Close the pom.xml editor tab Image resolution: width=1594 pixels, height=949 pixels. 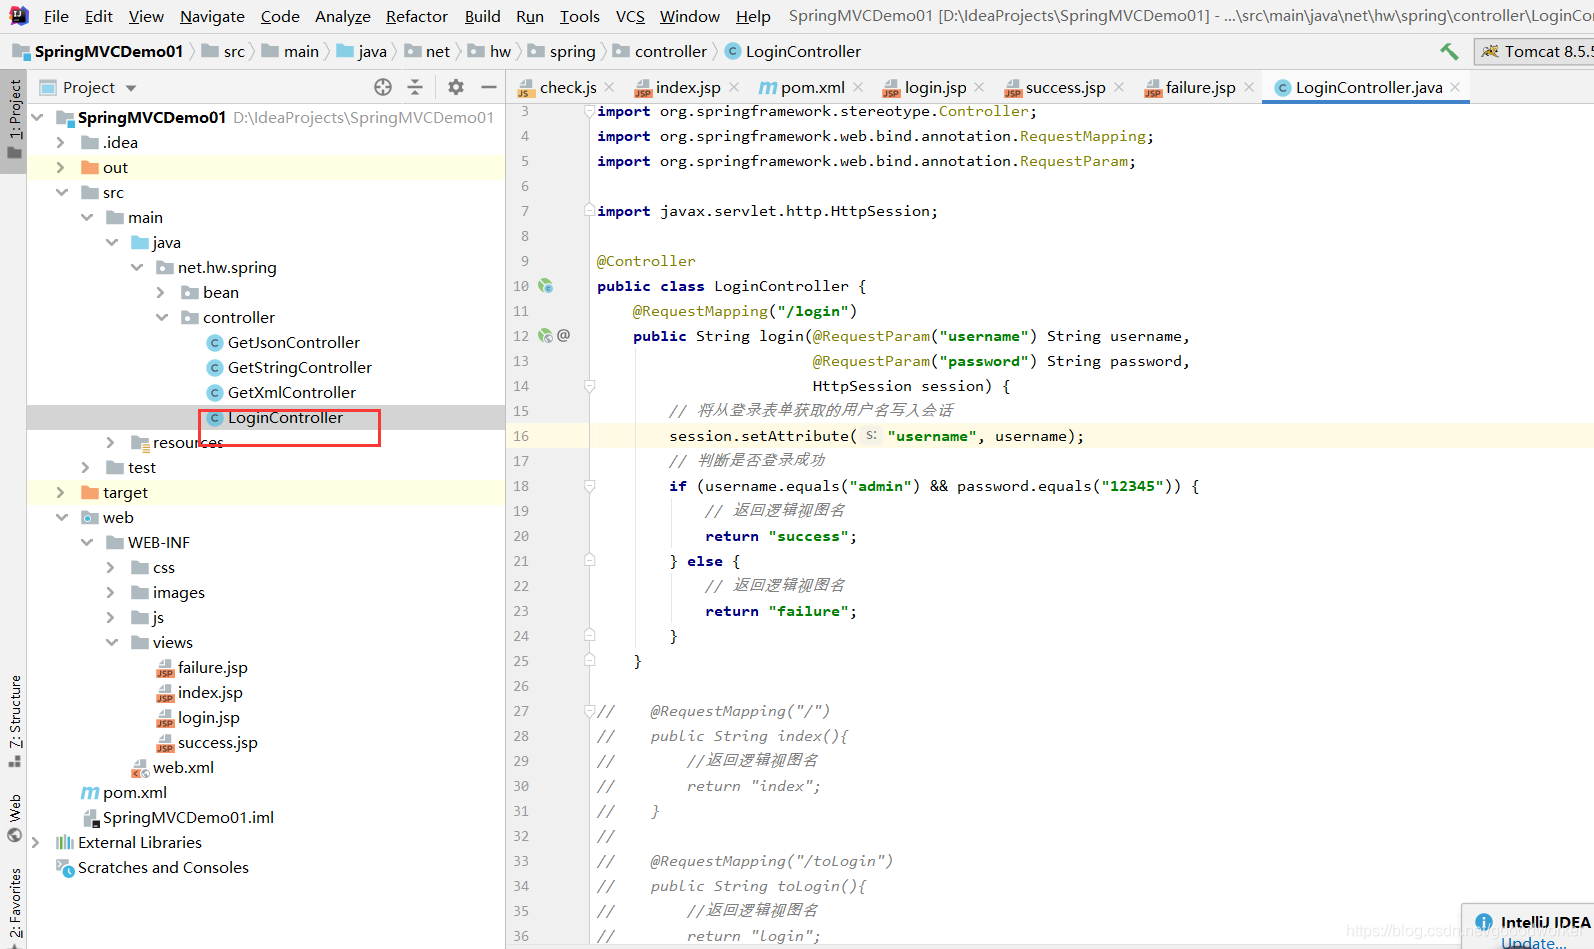(x=858, y=88)
